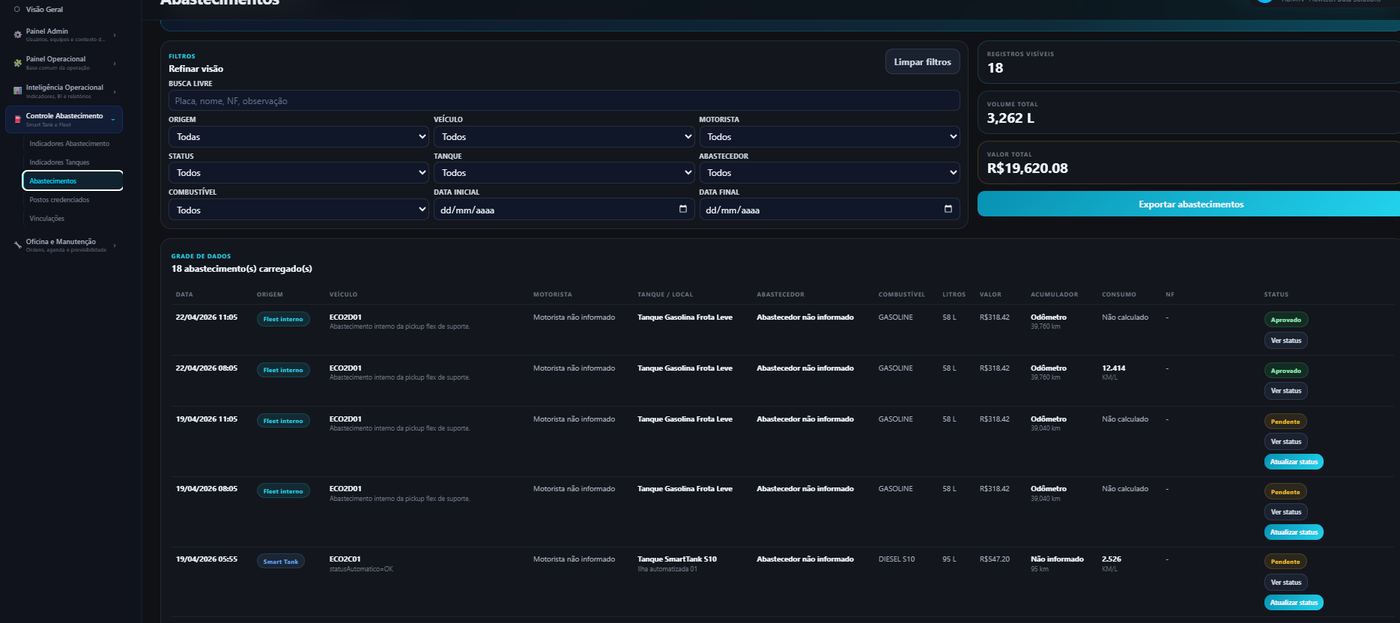Click the Inteligência Operacional chart icon
1400x623 pixels.
[17, 90]
